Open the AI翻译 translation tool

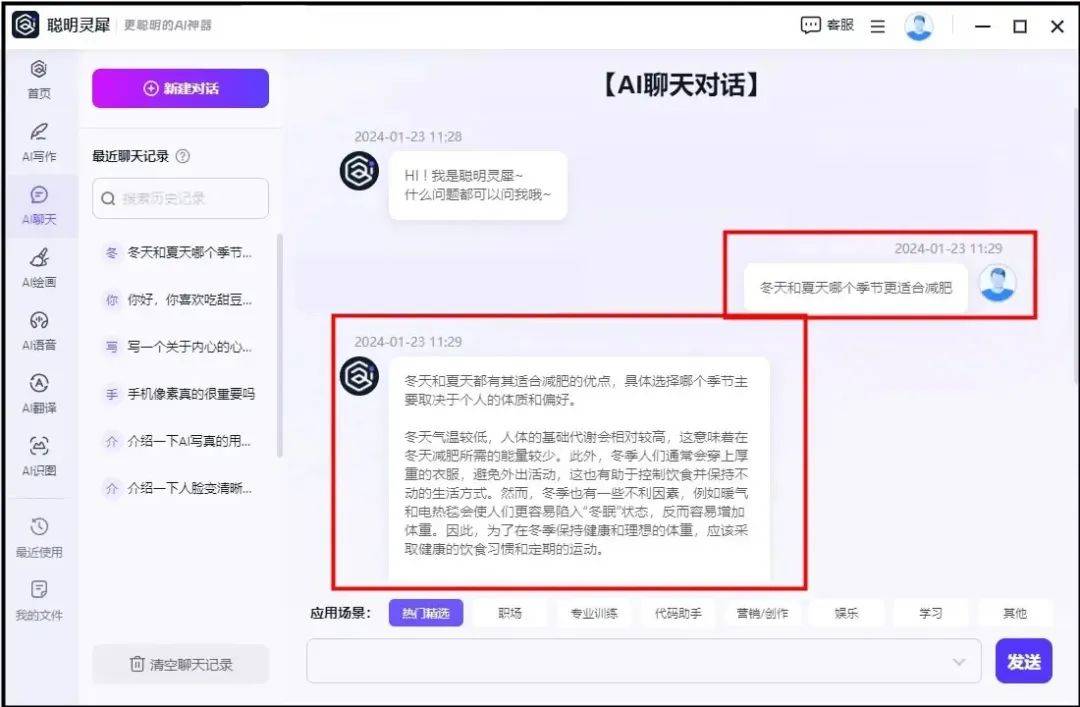[x=39, y=393]
